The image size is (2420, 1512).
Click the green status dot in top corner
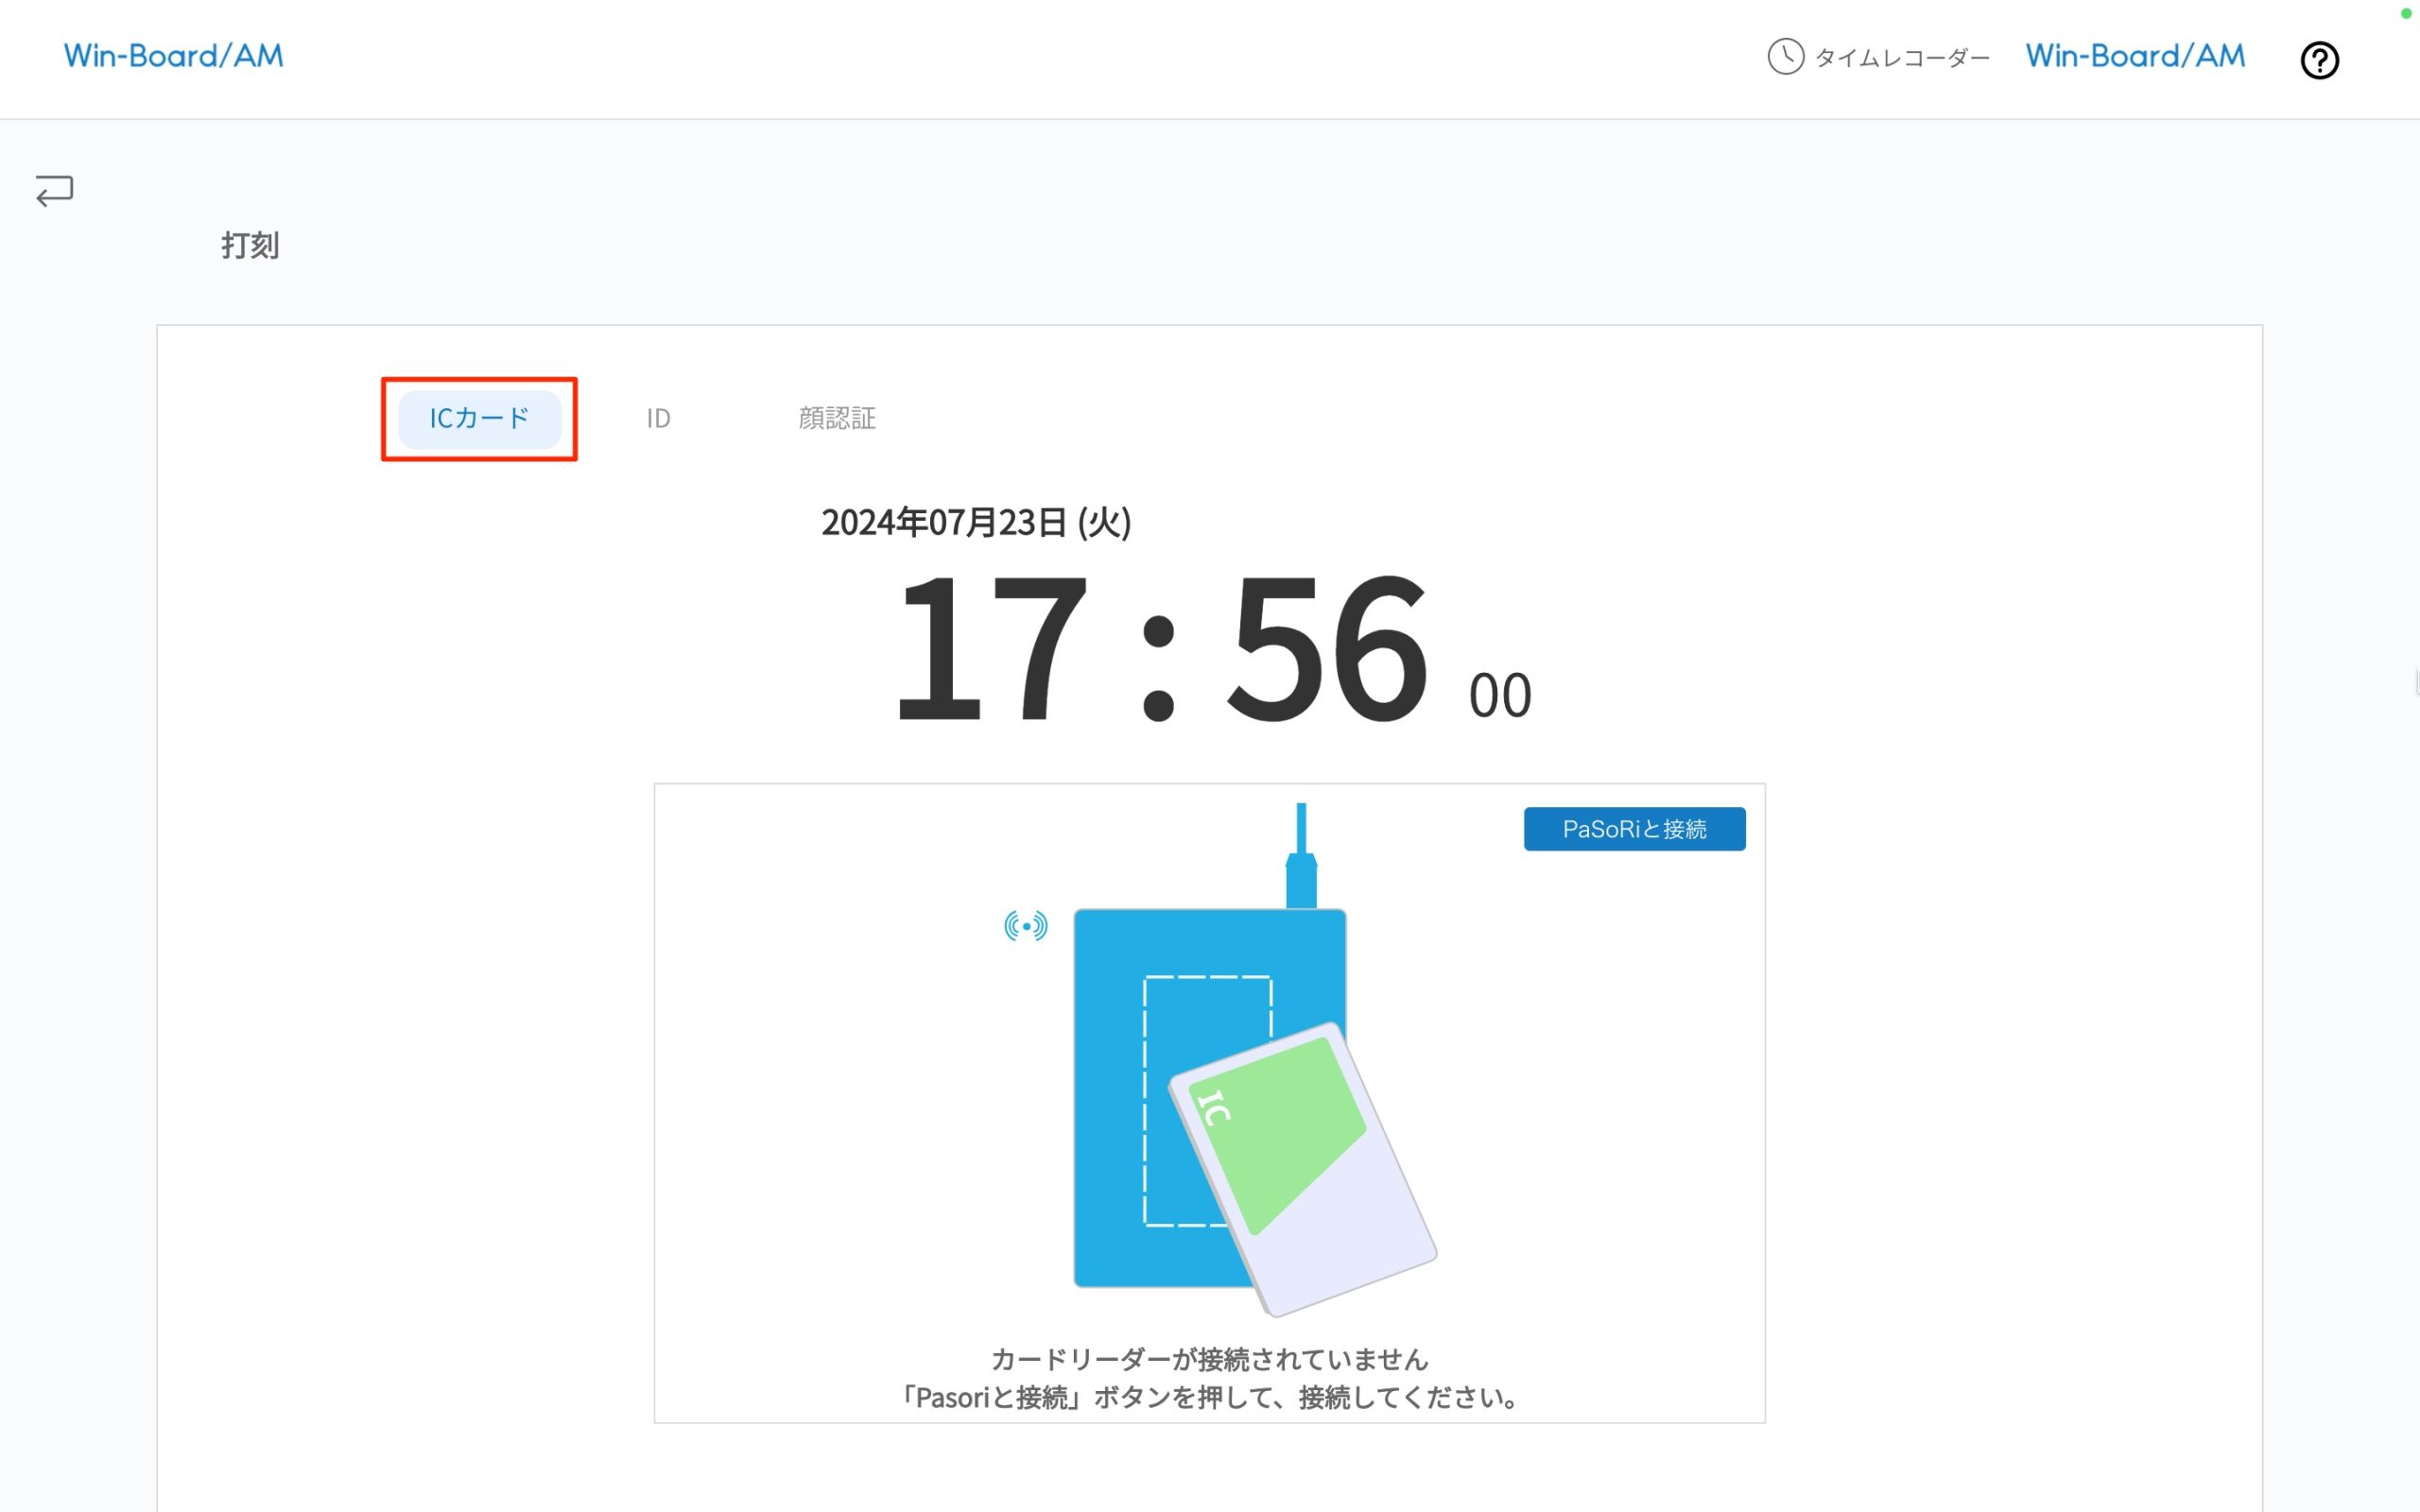point(2405,14)
